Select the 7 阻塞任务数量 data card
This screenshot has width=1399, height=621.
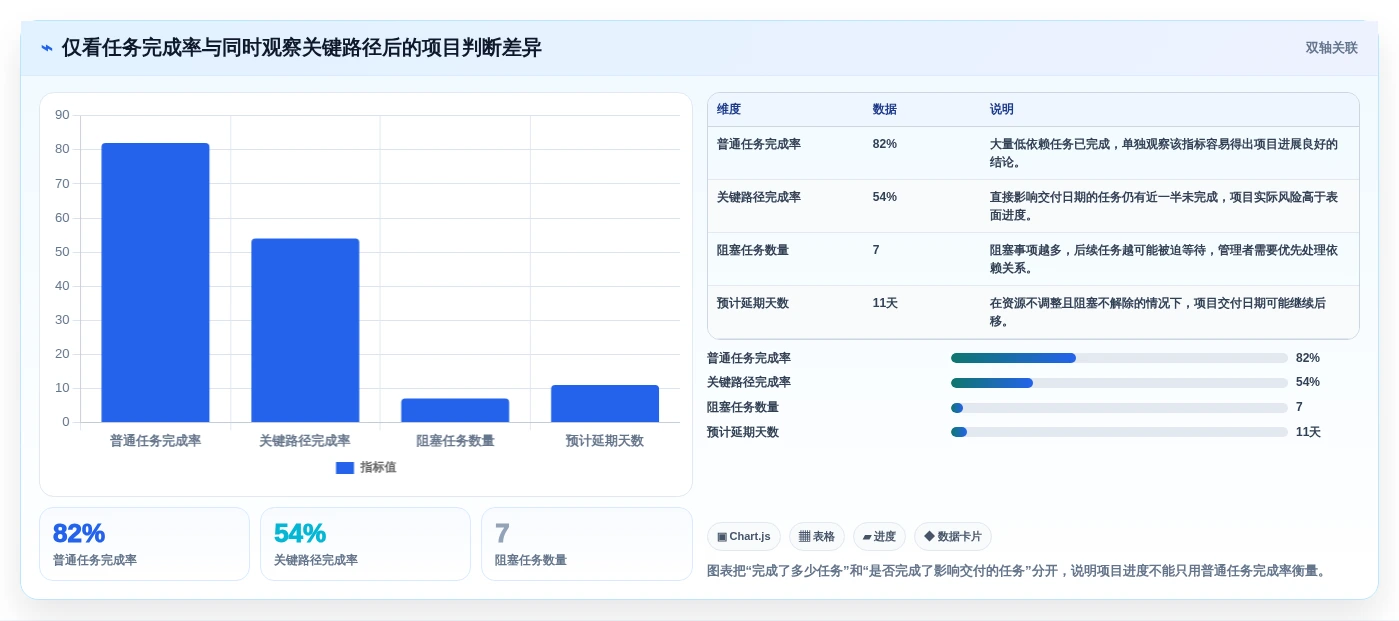(587, 544)
